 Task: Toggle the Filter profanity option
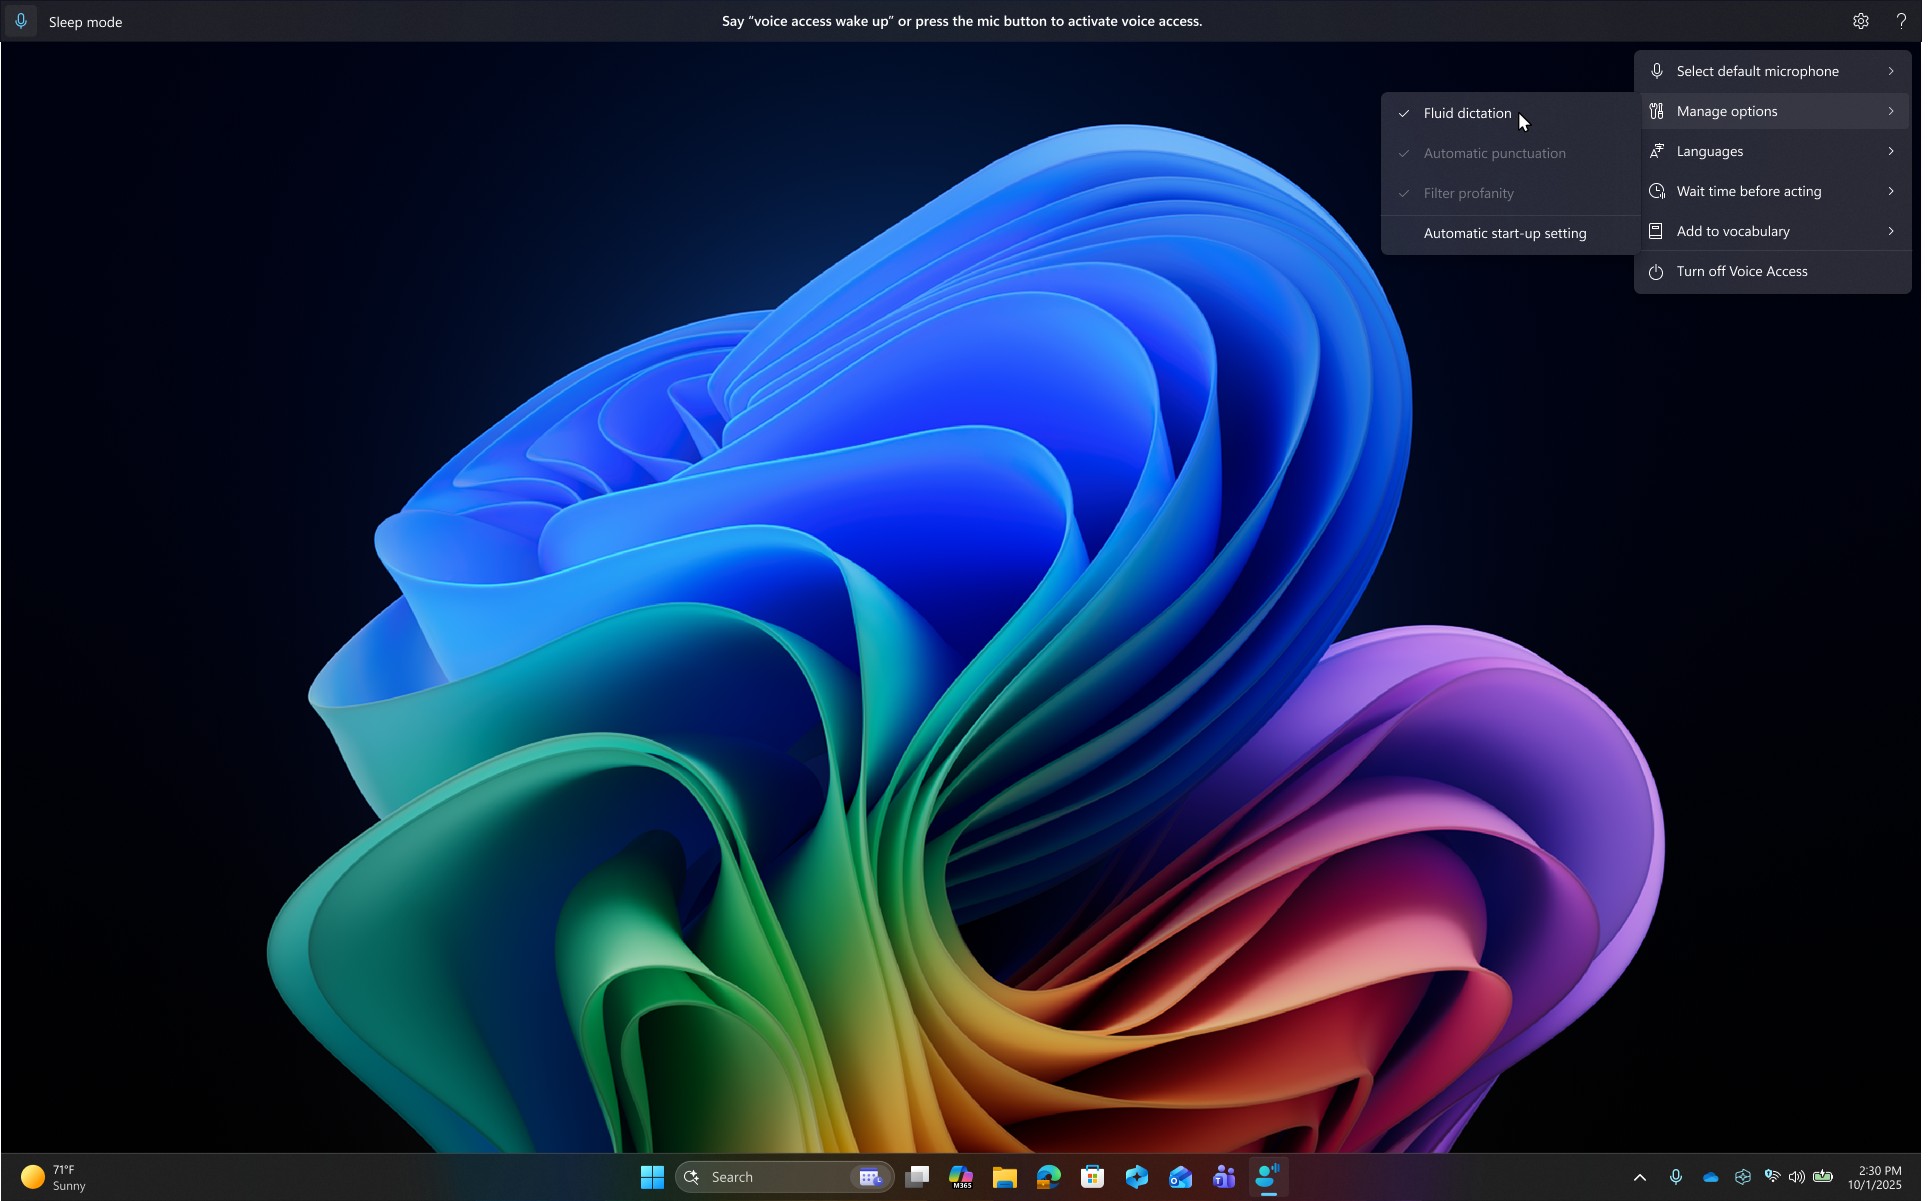click(1468, 192)
